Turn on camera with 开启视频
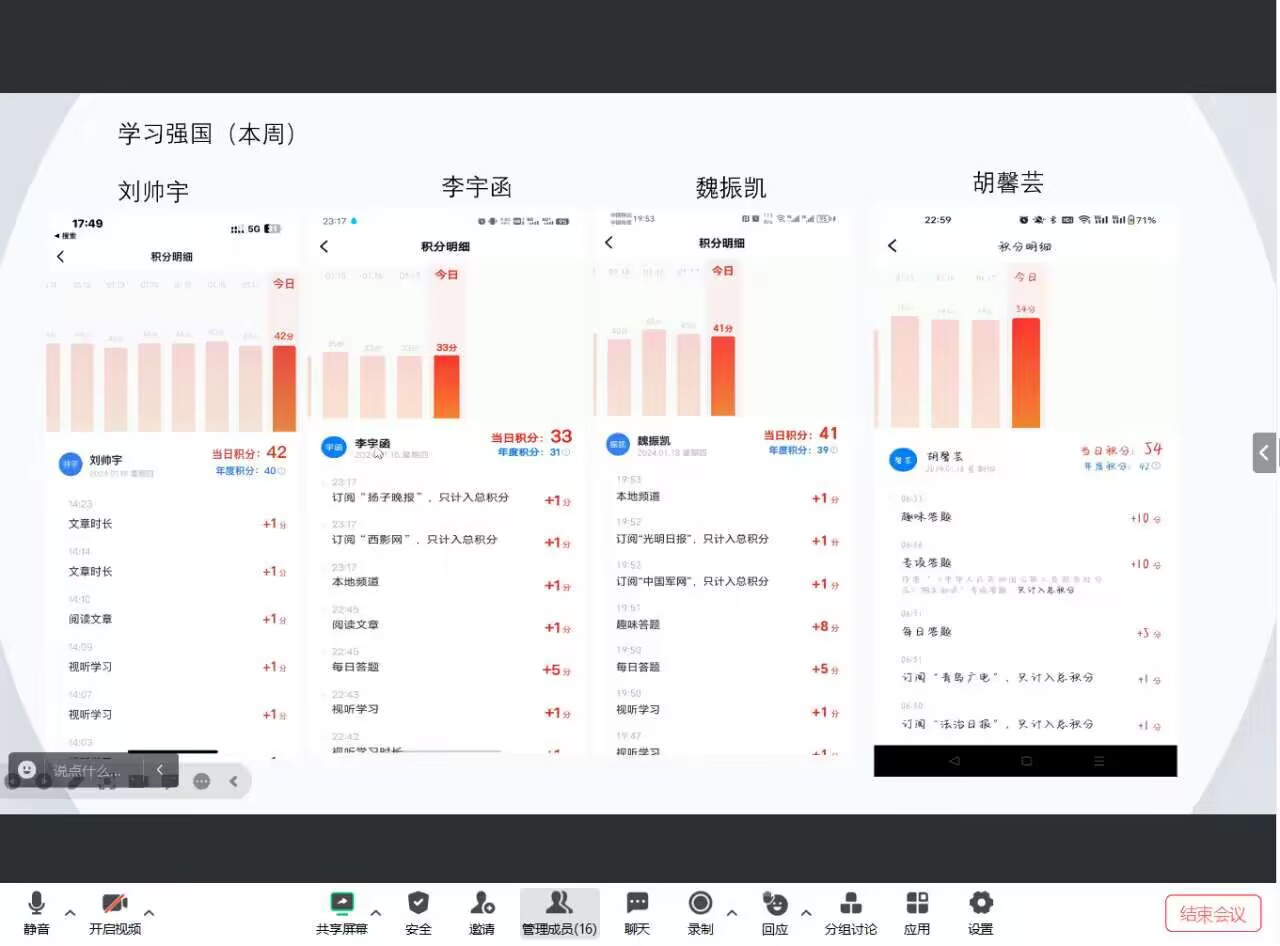This screenshot has width=1280, height=946. (115, 904)
